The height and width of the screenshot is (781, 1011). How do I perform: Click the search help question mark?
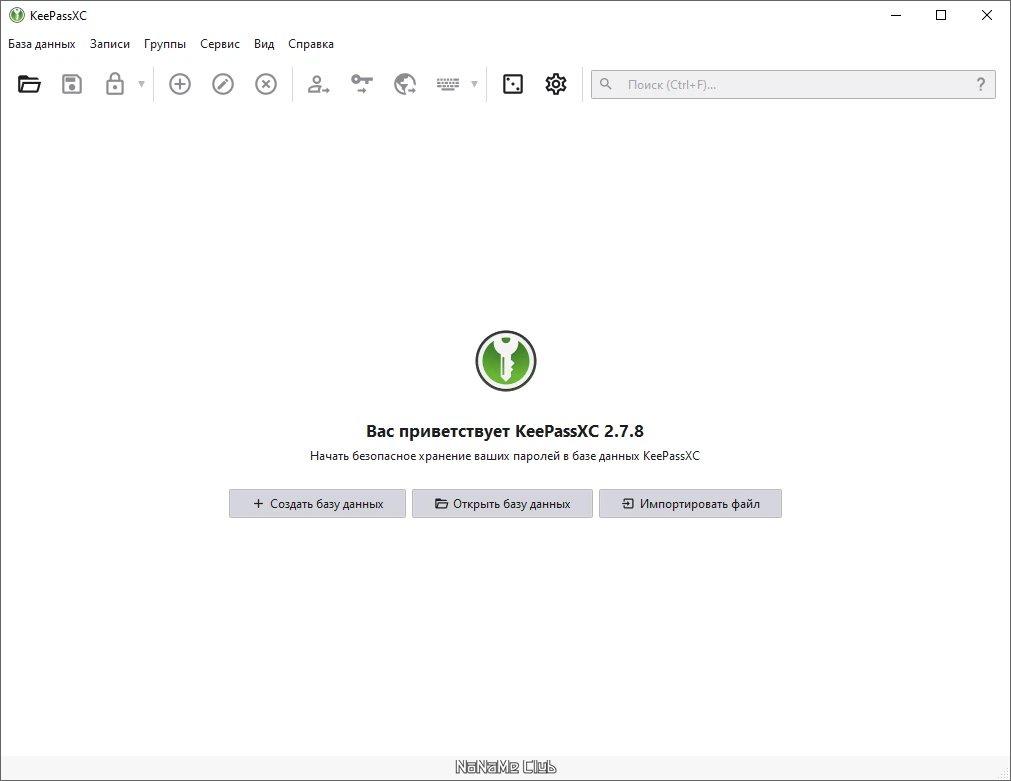pyautogui.click(x=981, y=84)
